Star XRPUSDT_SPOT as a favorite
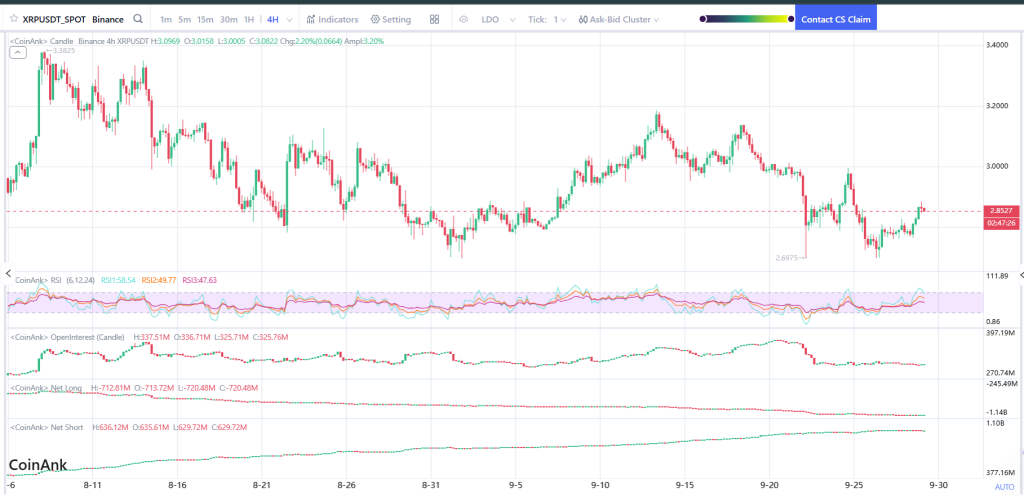This screenshot has height=496, width=1024. pyautogui.click(x=13, y=19)
